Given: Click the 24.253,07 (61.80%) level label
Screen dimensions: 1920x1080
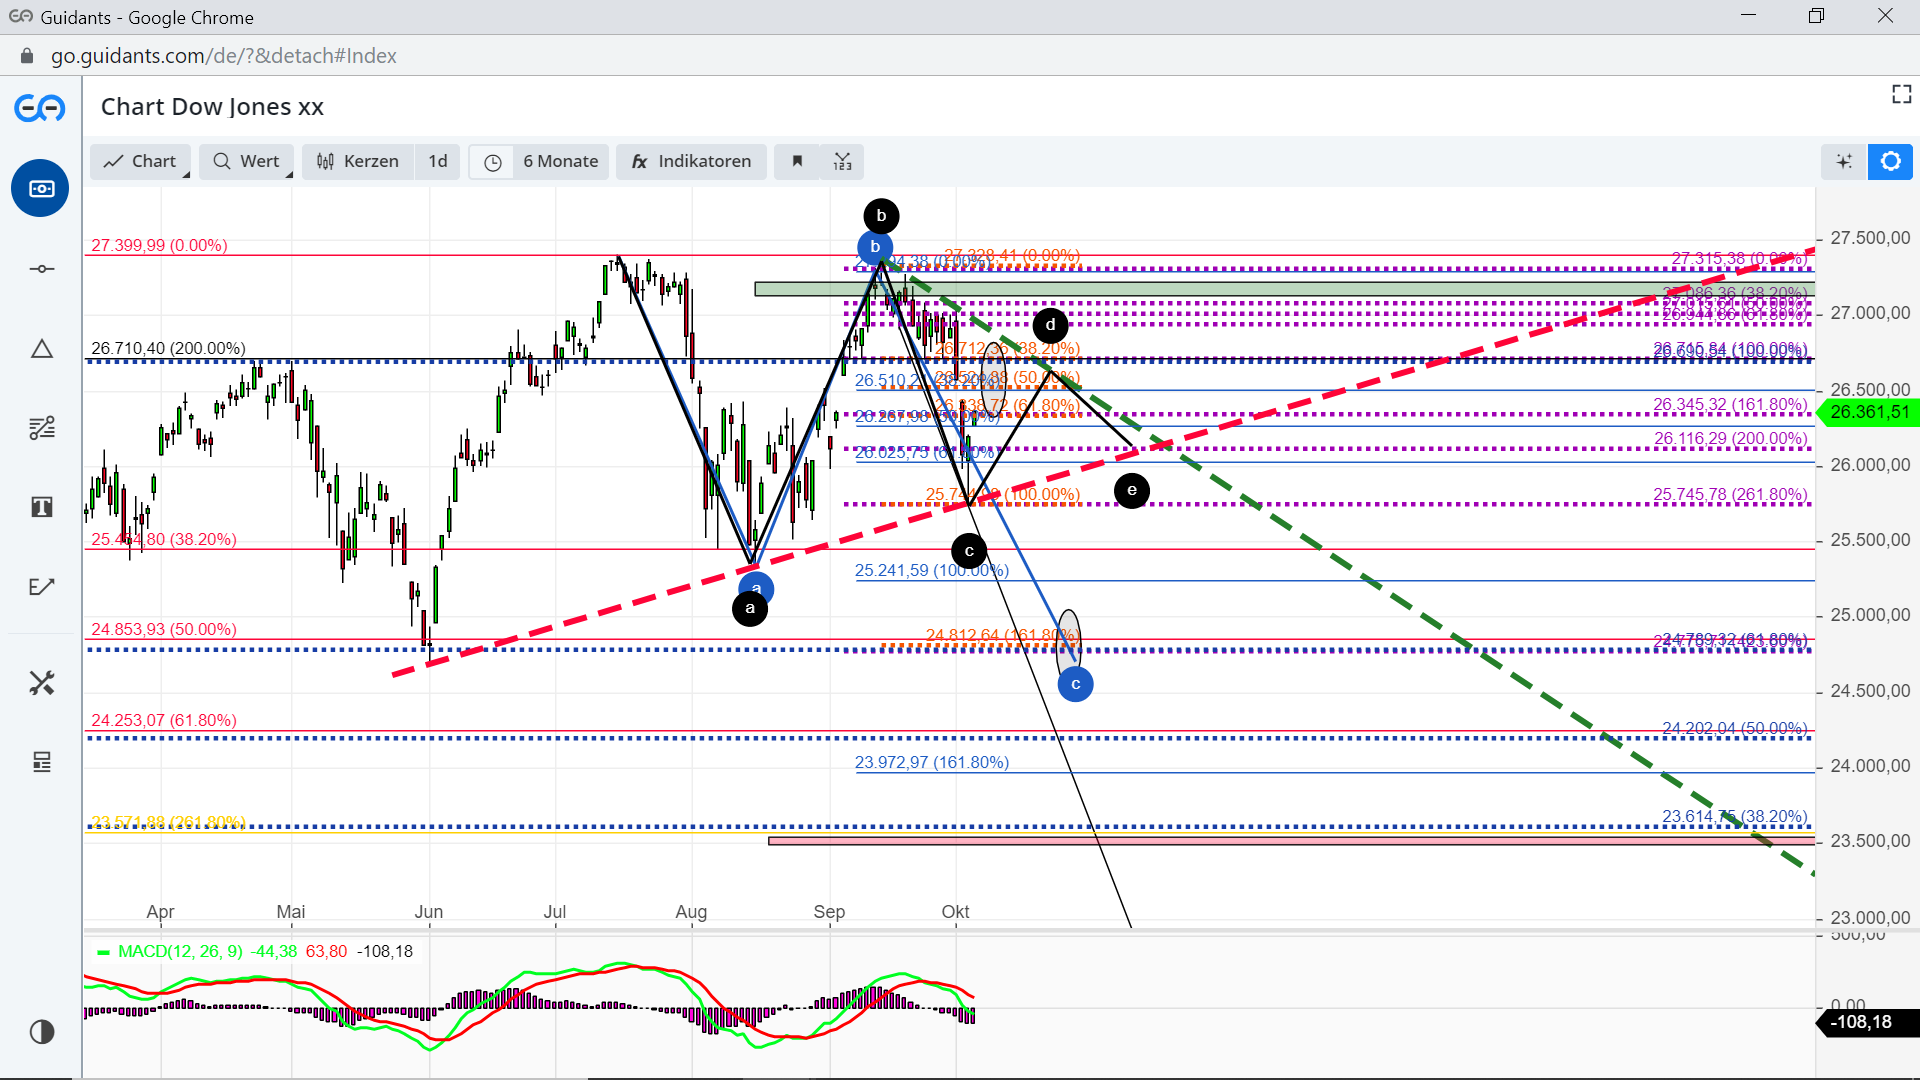Looking at the screenshot, I should [x=164, y=720].
